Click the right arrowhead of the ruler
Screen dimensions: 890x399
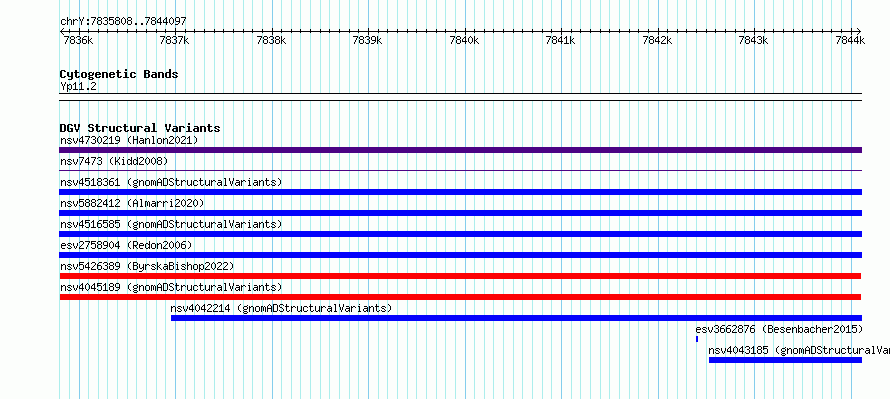coord(859,31)
